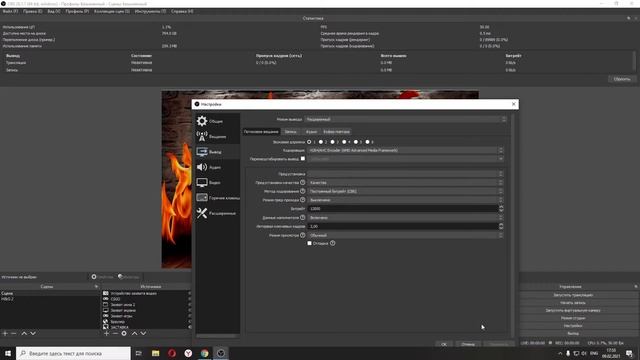Add a new scene with plus icon

tap(5, 333)
